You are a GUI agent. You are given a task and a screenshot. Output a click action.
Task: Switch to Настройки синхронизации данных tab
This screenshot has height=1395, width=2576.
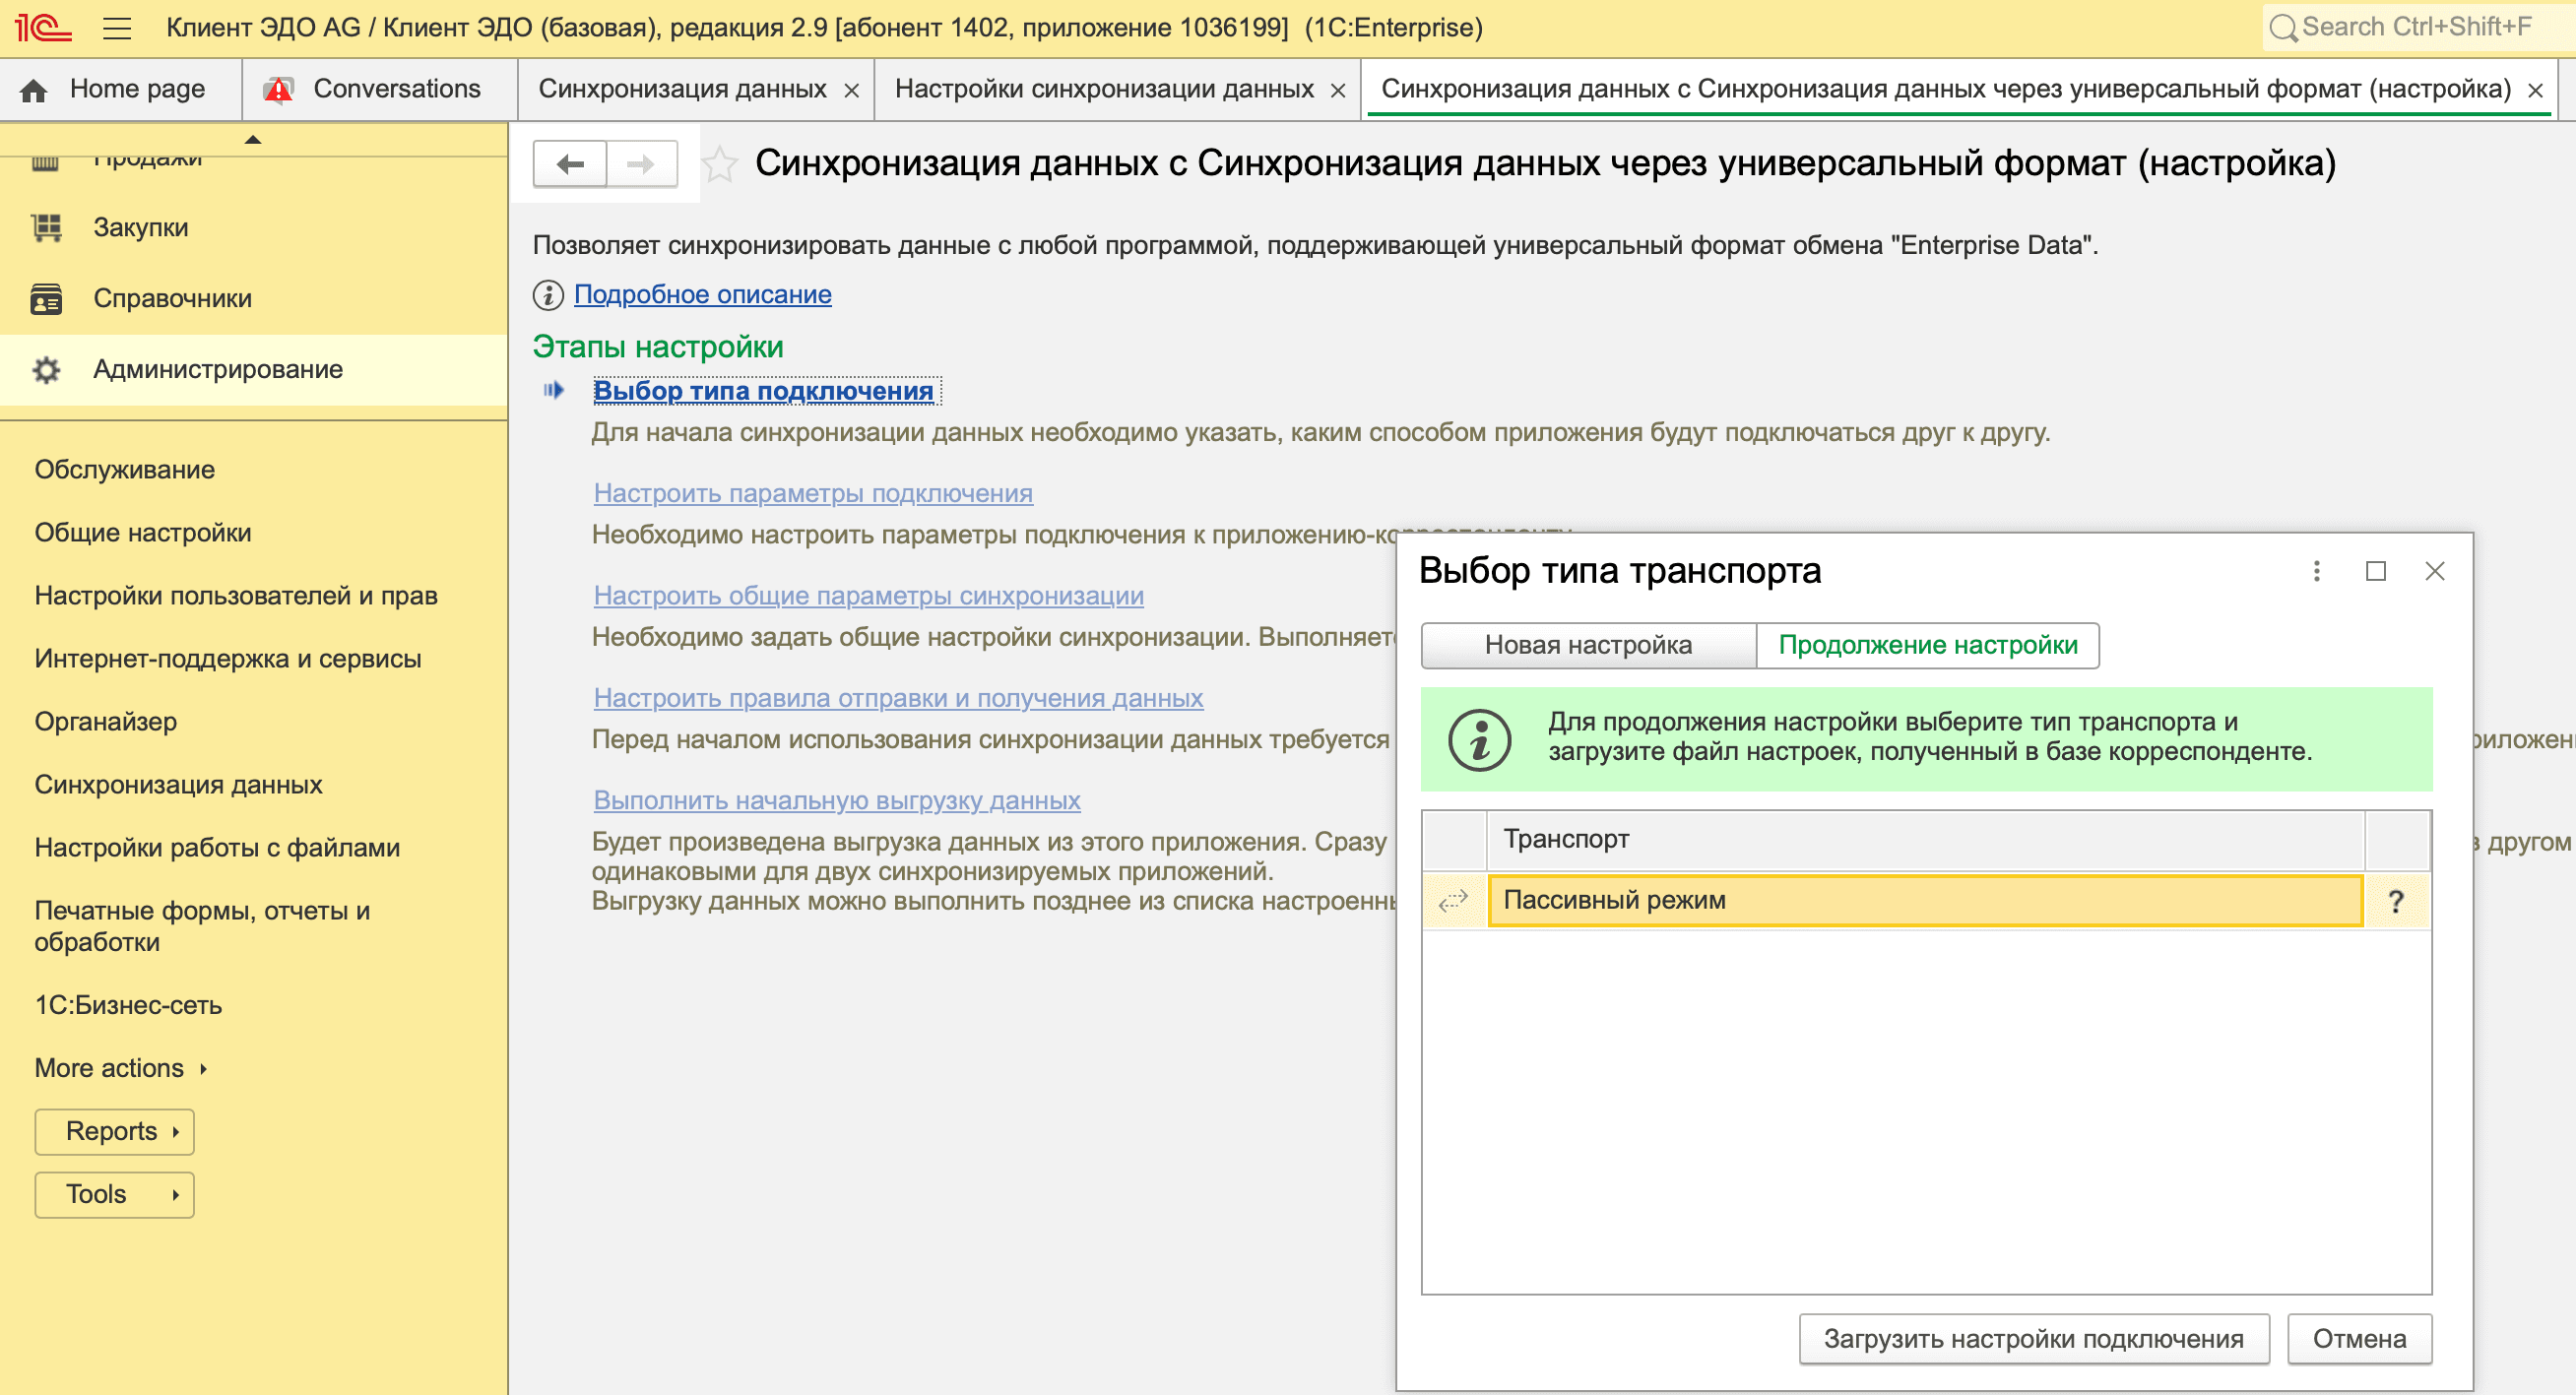pos(1103,90)
